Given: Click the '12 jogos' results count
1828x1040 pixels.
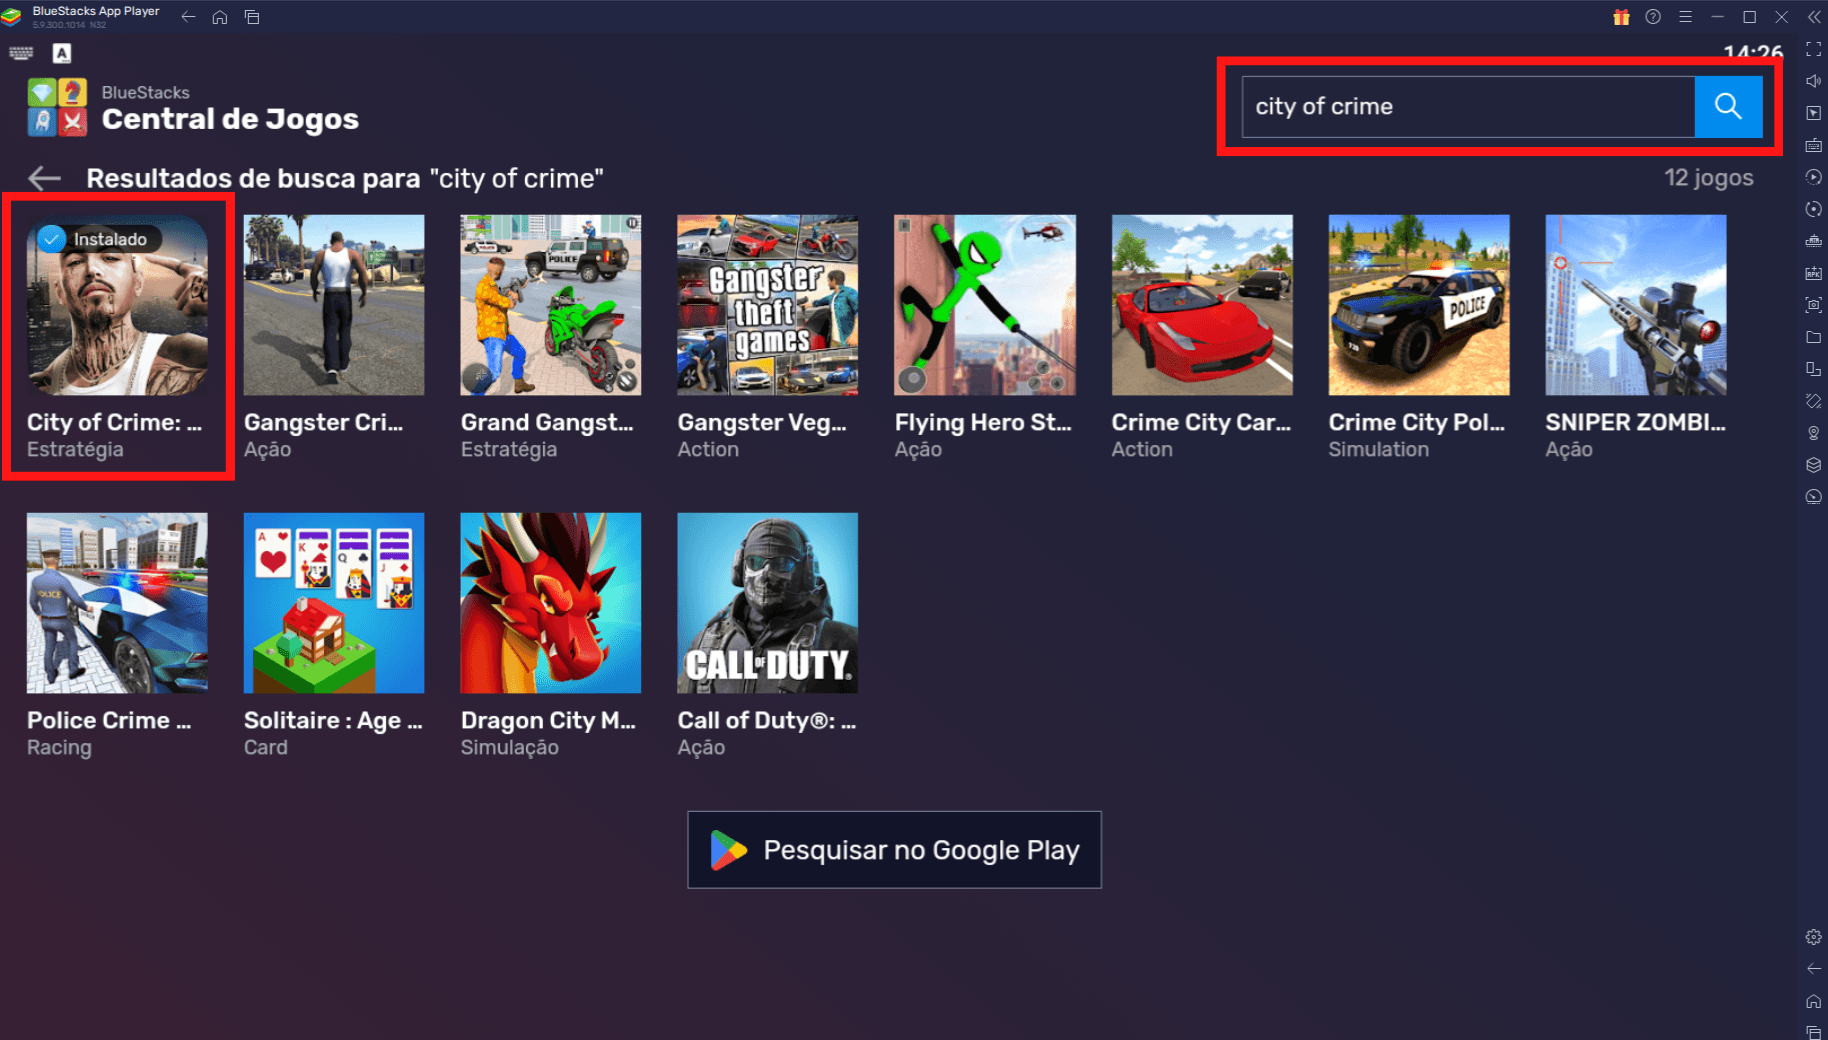Looking at the screenshot, I should pos(1708,178).
